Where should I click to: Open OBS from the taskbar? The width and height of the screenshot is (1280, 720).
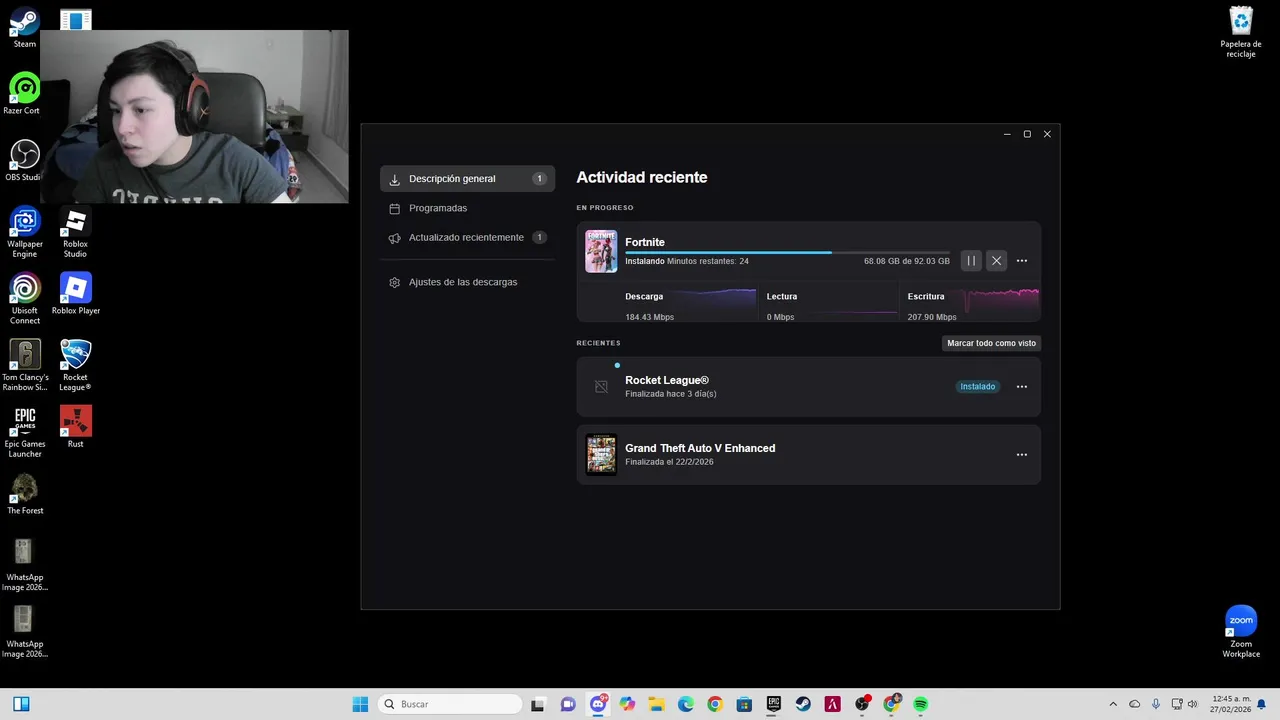coord(862,704)
